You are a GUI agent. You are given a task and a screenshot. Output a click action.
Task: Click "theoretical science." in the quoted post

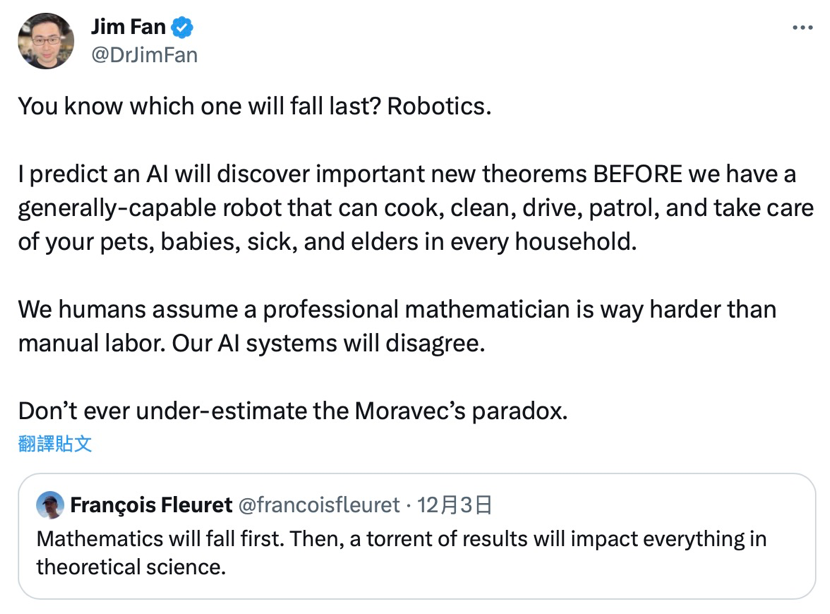(x=130, y=567)
